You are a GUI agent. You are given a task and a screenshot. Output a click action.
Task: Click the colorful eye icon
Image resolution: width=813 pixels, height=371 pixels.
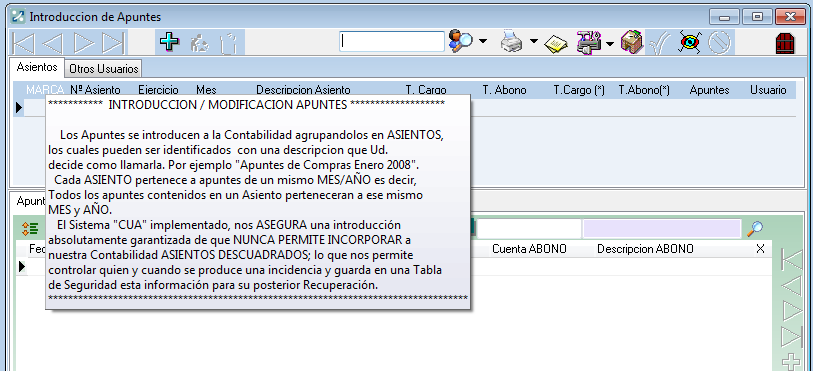click(x=690, y=42)
